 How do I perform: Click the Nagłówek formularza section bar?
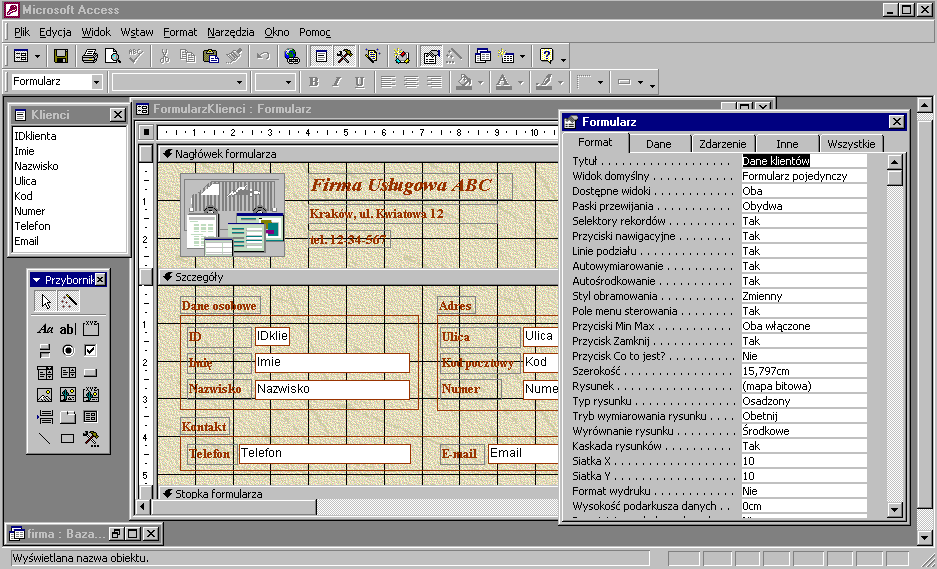[357, 154]
